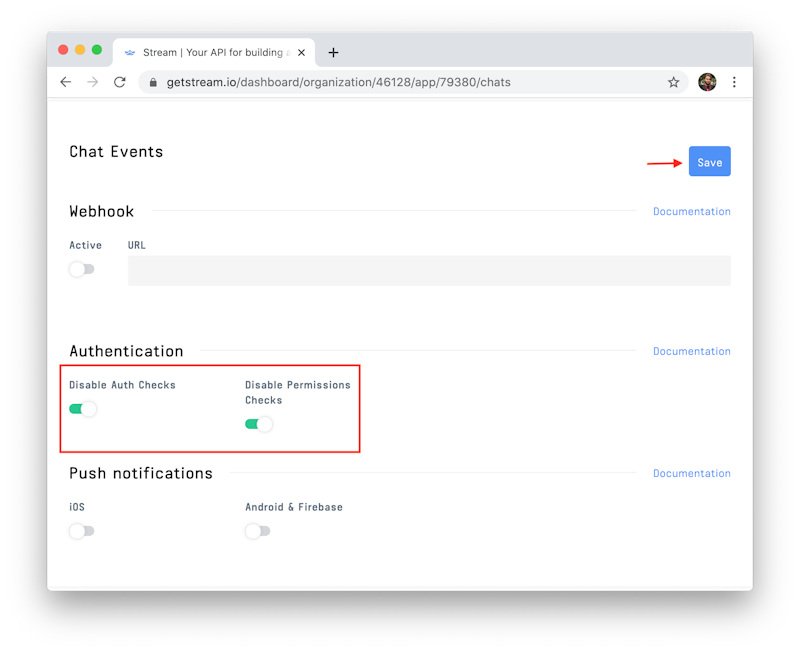Enable iOS push notifications
This screenshot has height=653, width=800.
pos(82,531)
